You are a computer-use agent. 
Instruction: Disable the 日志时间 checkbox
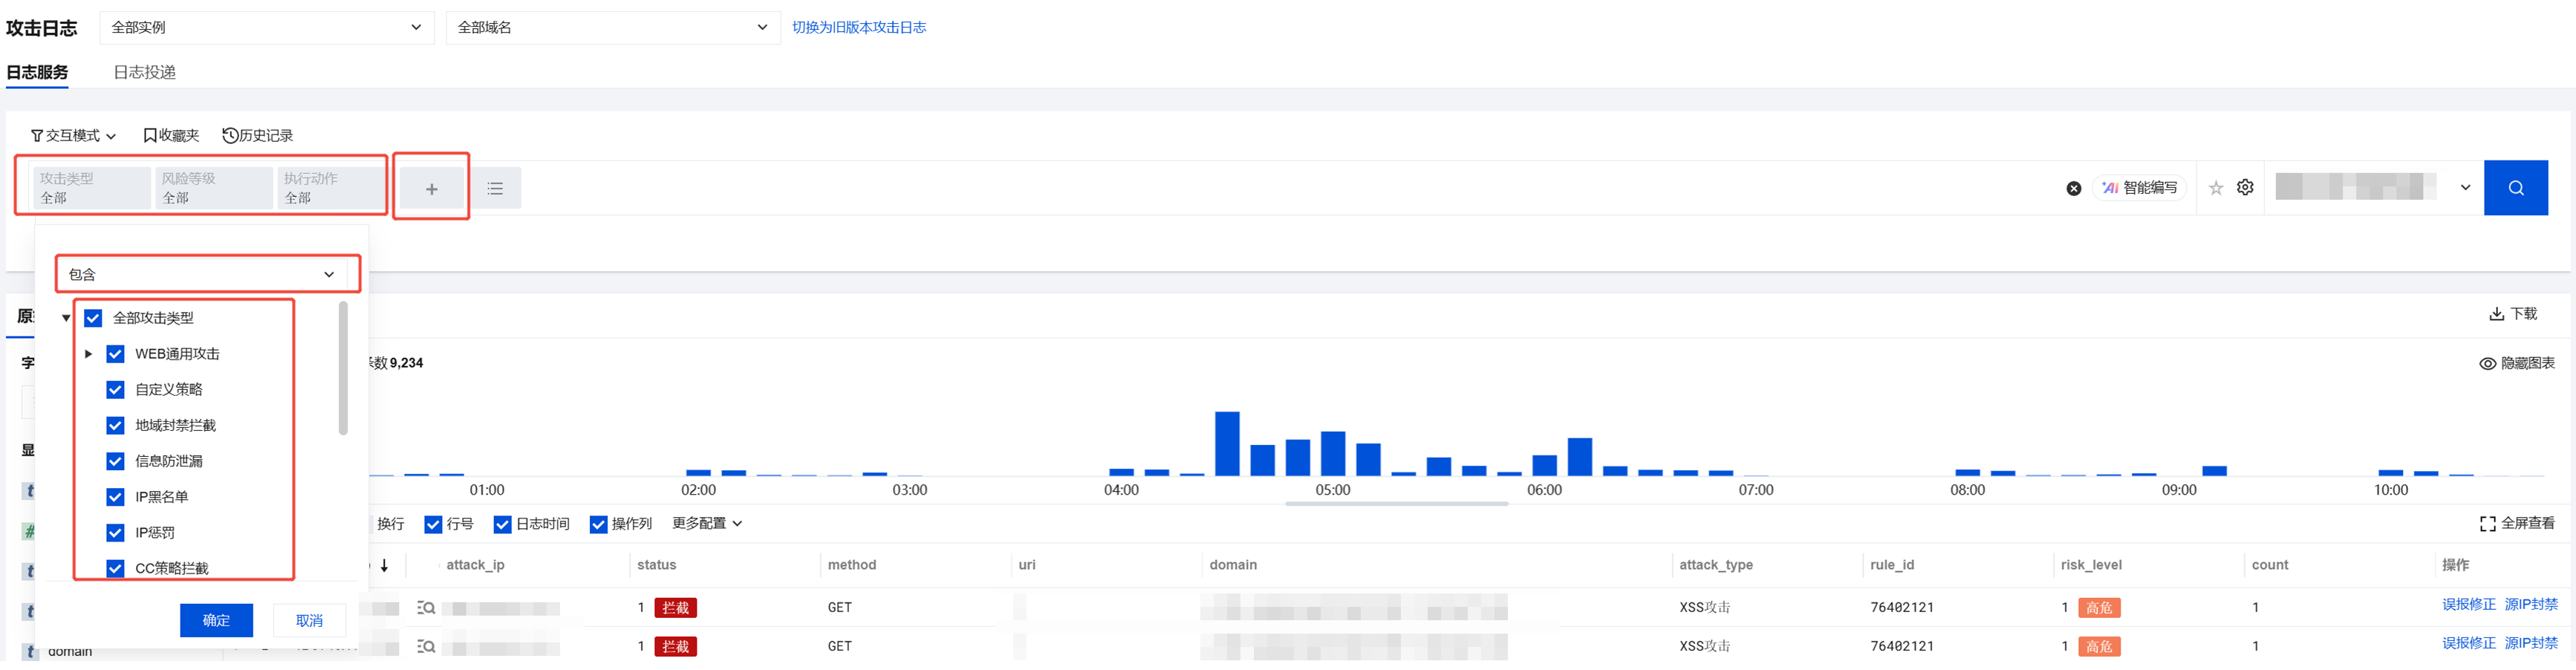[502, 525]
